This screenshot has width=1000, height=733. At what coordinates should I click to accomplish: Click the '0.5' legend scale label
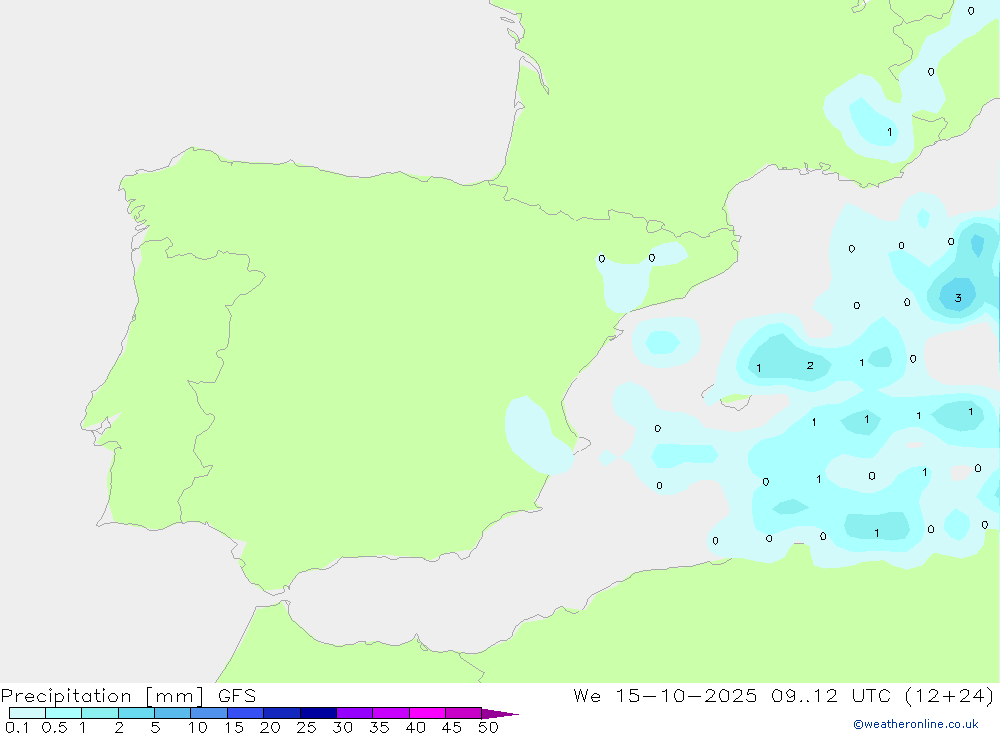[x=54, y=727]
